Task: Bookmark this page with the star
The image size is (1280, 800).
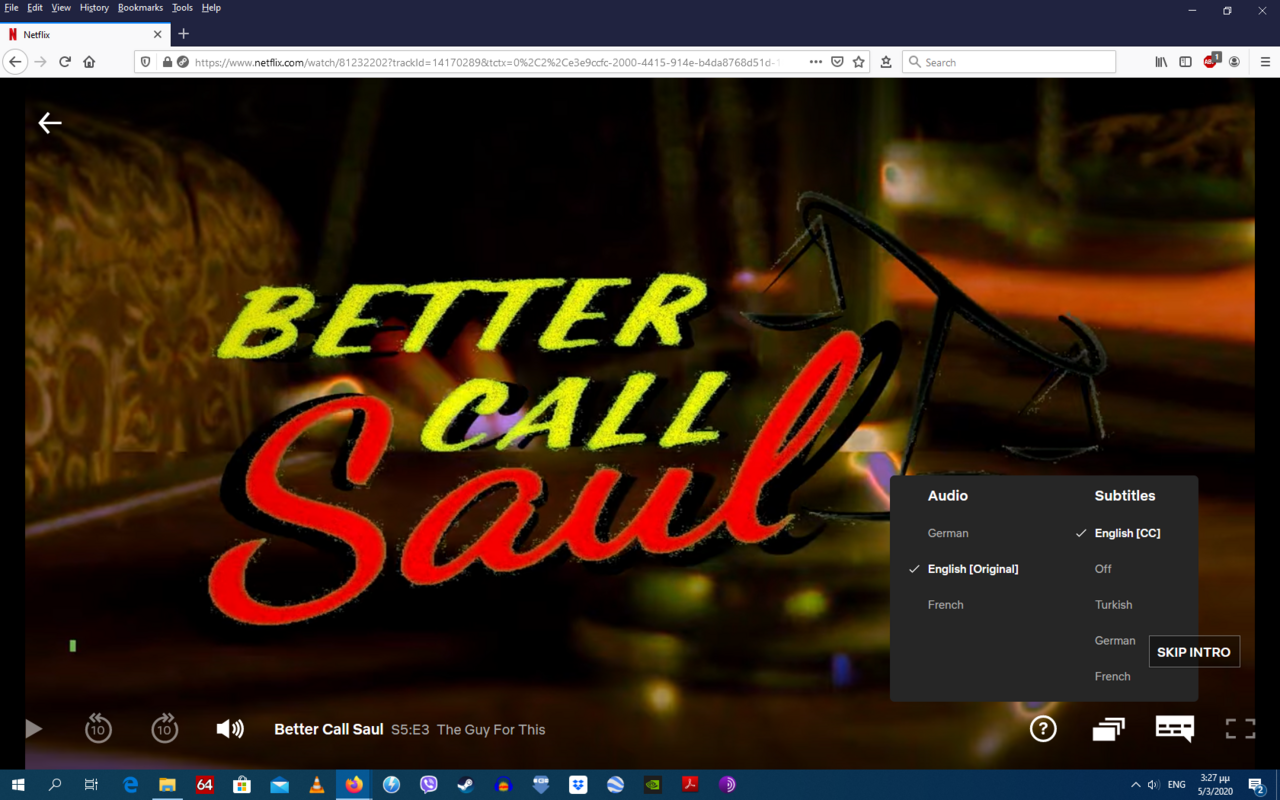Action: click(x=859, y=62)
